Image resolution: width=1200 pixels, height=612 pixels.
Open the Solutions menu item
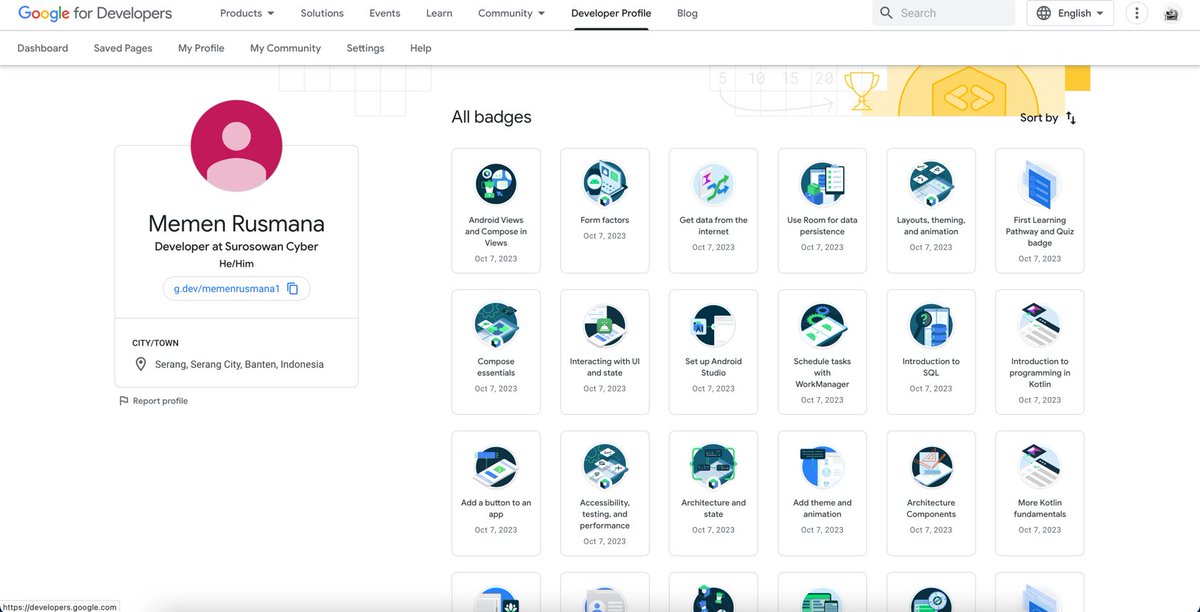pos(322,13)
